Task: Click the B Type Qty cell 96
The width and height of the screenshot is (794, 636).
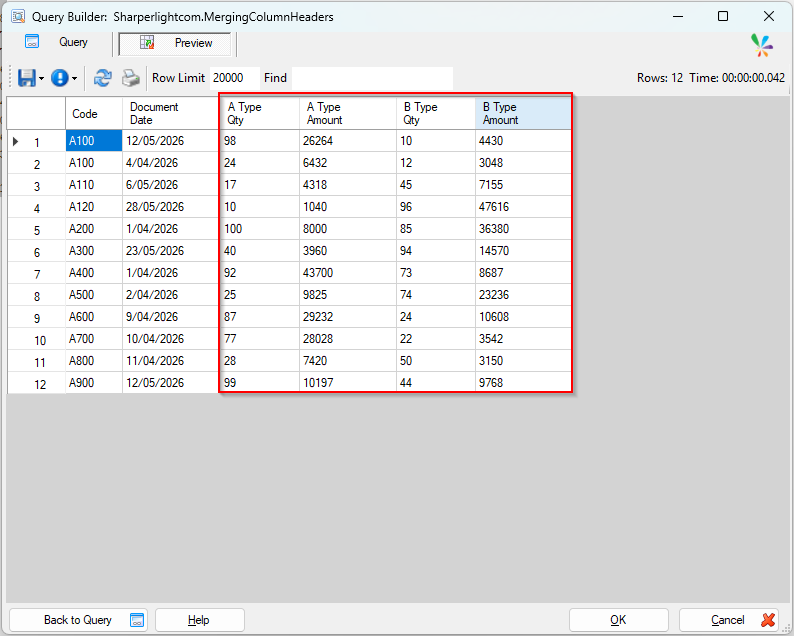Action: pos(436,207)
